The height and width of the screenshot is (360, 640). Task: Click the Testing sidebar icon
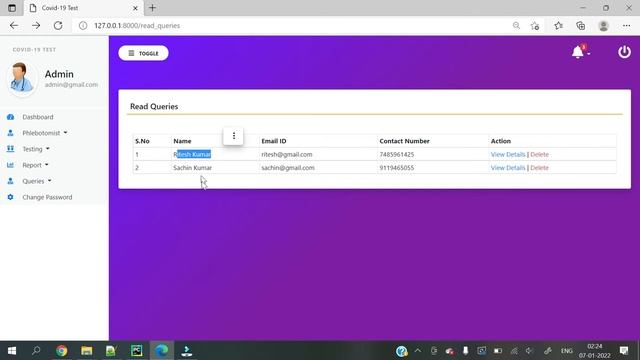click(11, 149)
